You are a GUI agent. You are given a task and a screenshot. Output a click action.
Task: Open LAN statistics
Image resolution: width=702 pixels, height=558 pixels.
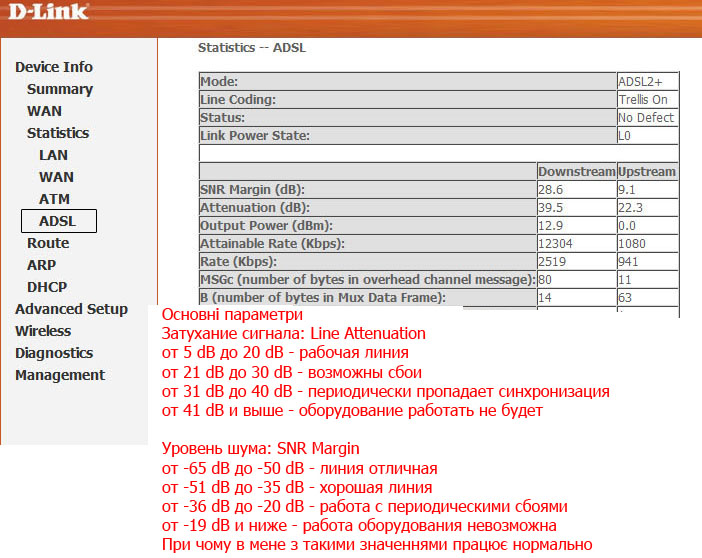[53, 155]
